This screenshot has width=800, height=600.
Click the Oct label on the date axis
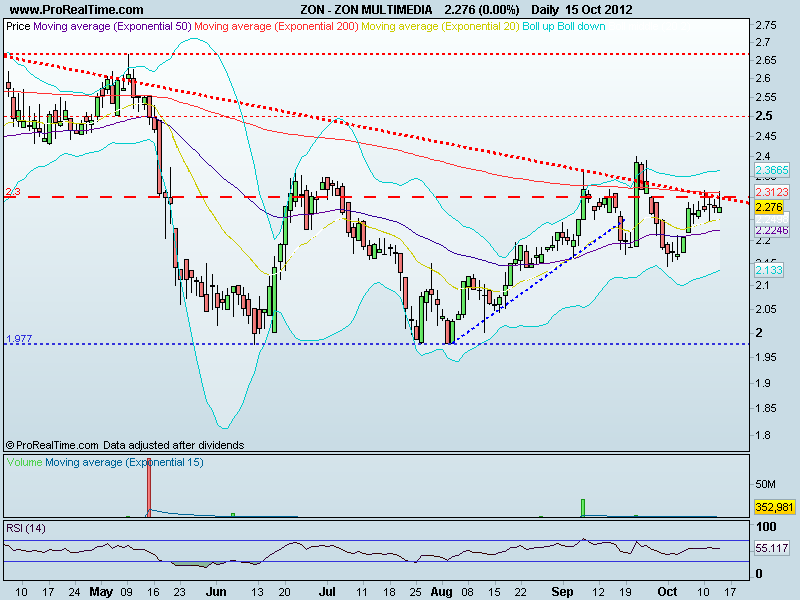[667, 592]
